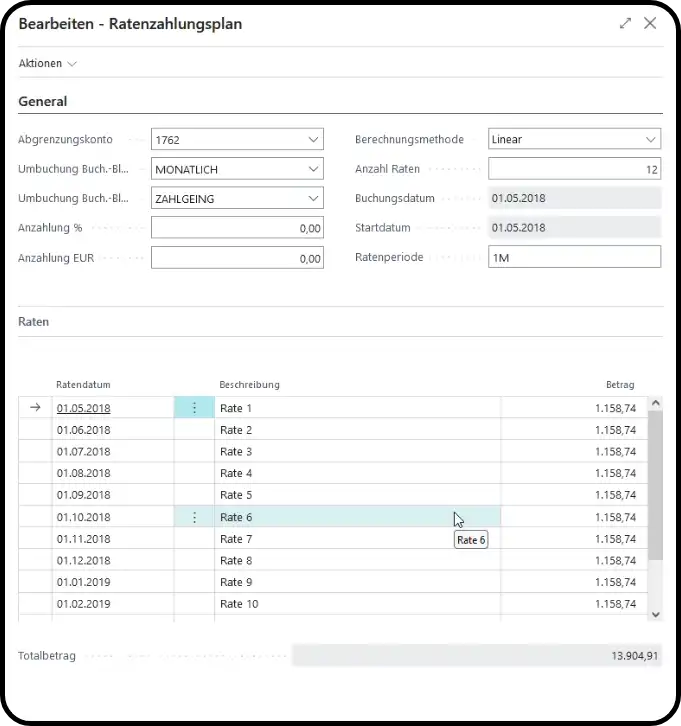Click the expand window arrows icon
Viewport: 681px width, 726px height.
625,23
